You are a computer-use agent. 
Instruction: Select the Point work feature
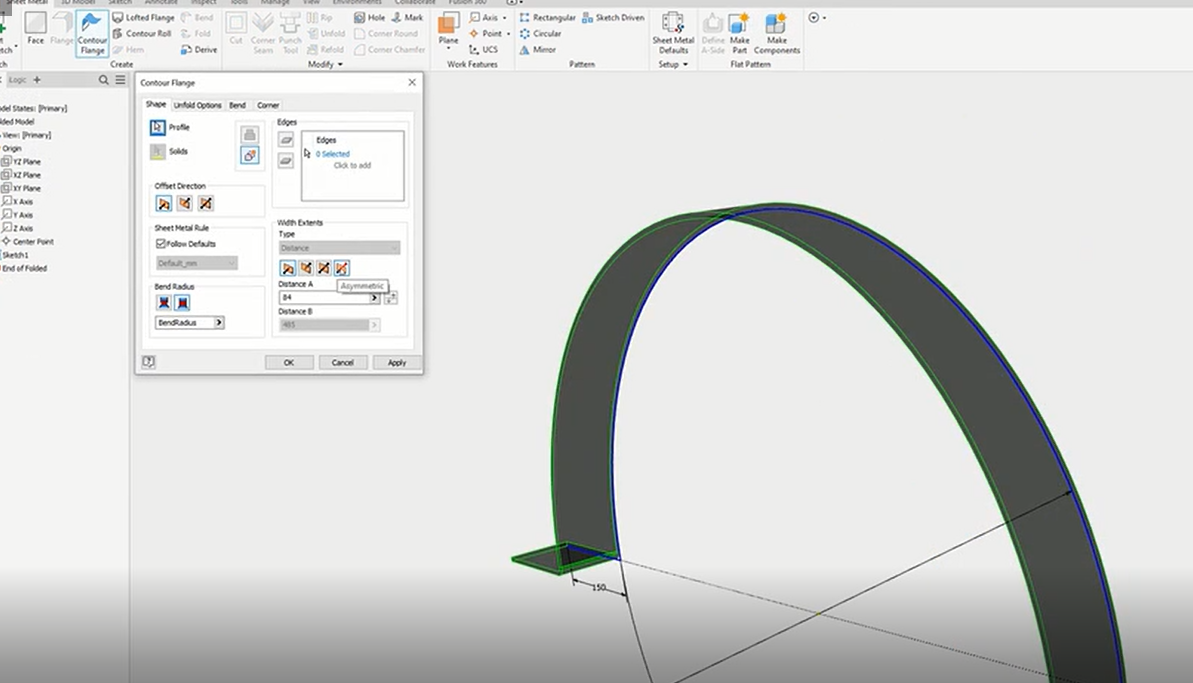click(485, 33)
